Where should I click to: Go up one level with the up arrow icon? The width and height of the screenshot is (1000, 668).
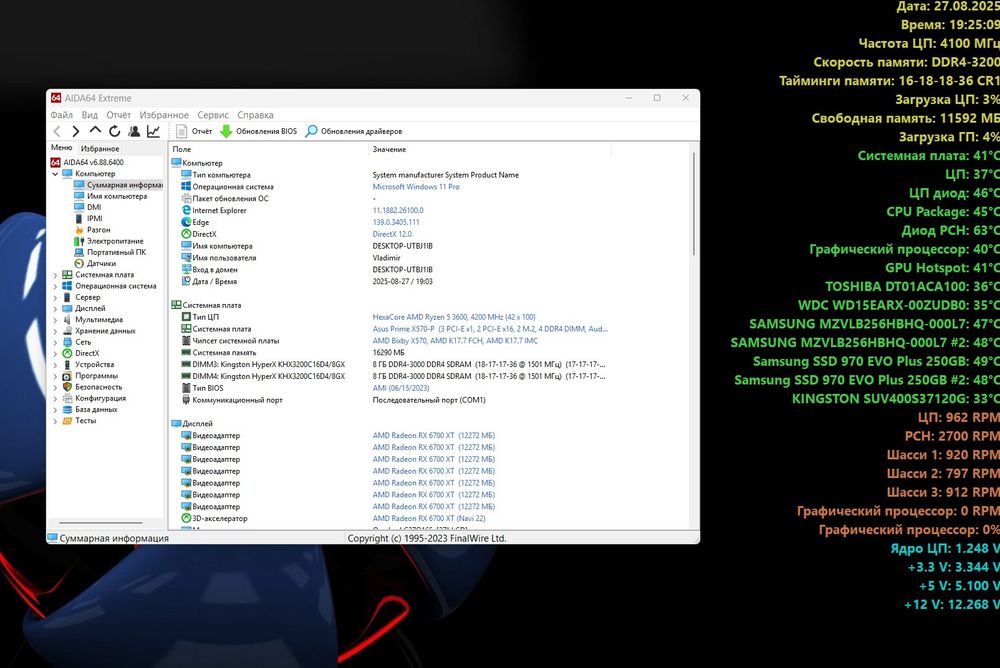[95, 131]
